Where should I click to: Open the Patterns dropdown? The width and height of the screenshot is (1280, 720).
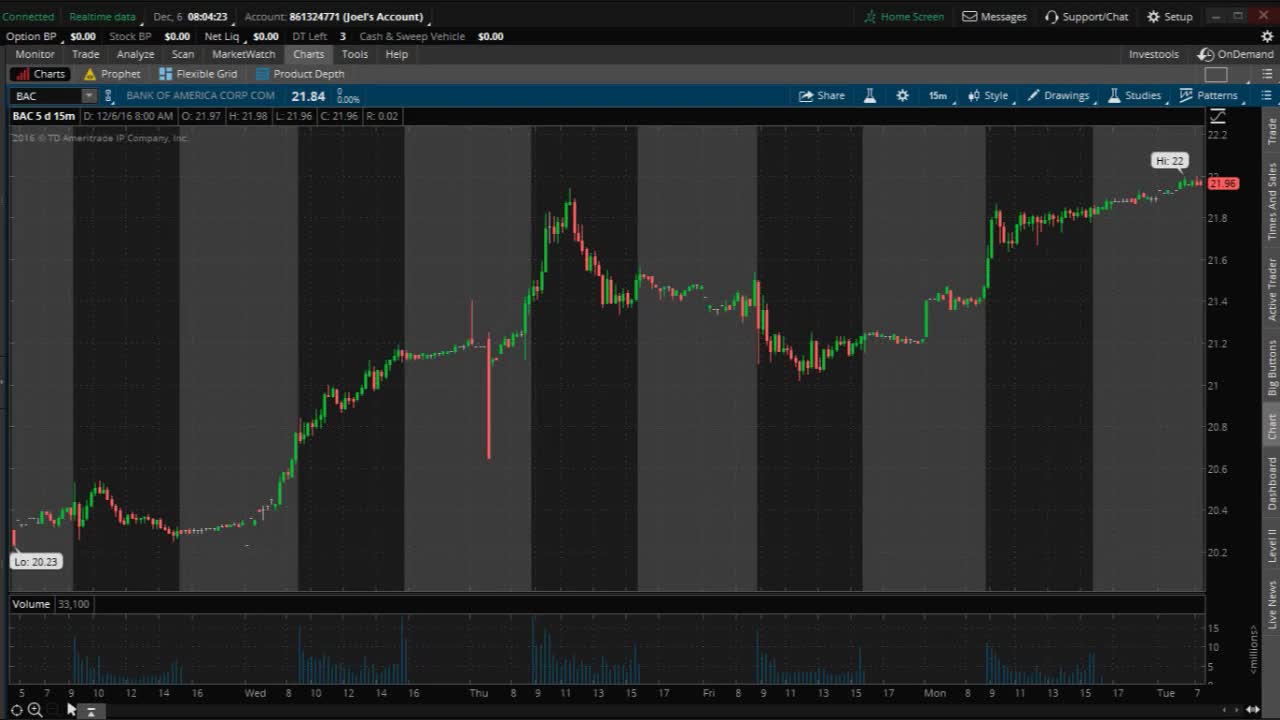tap(1209, 95)
